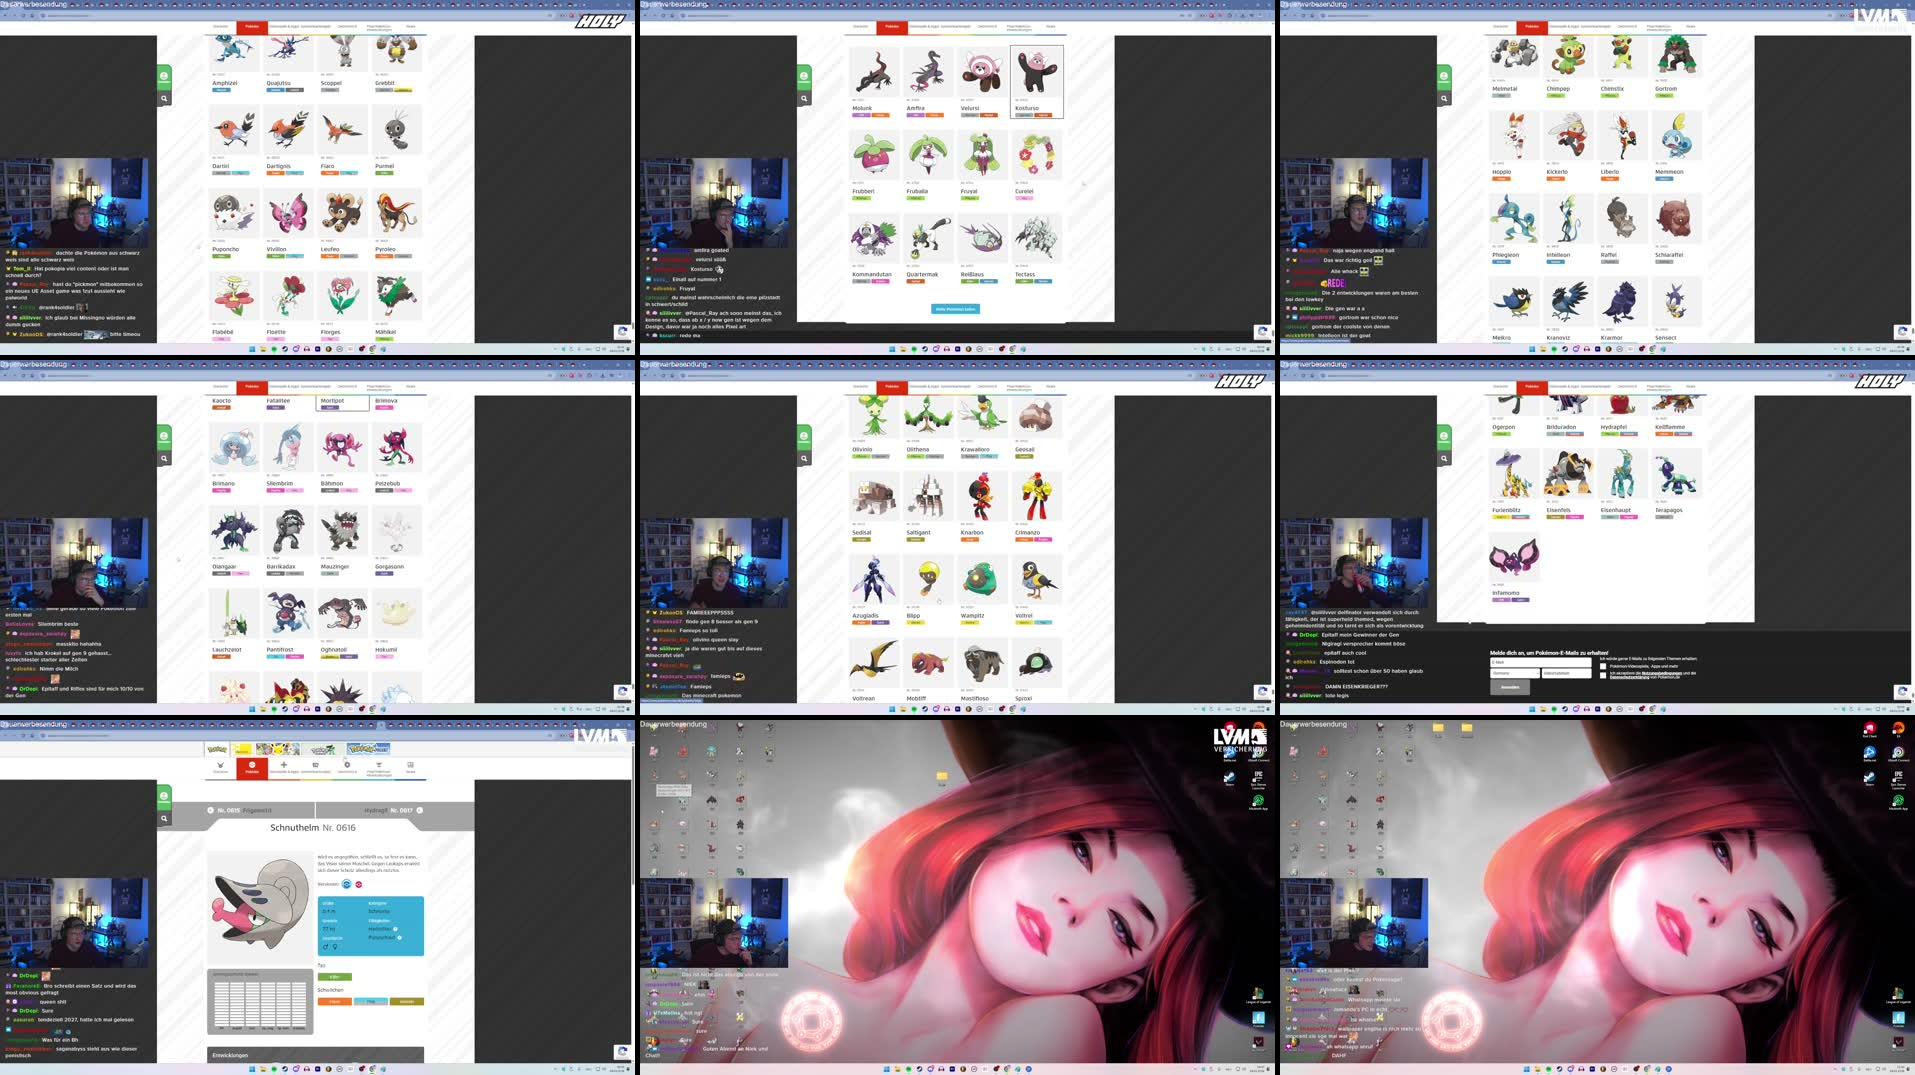Viewport: 1915px width, 1075px height.
Task: Switch to the Übersicht tab
Action: click(x=220, y=768)
